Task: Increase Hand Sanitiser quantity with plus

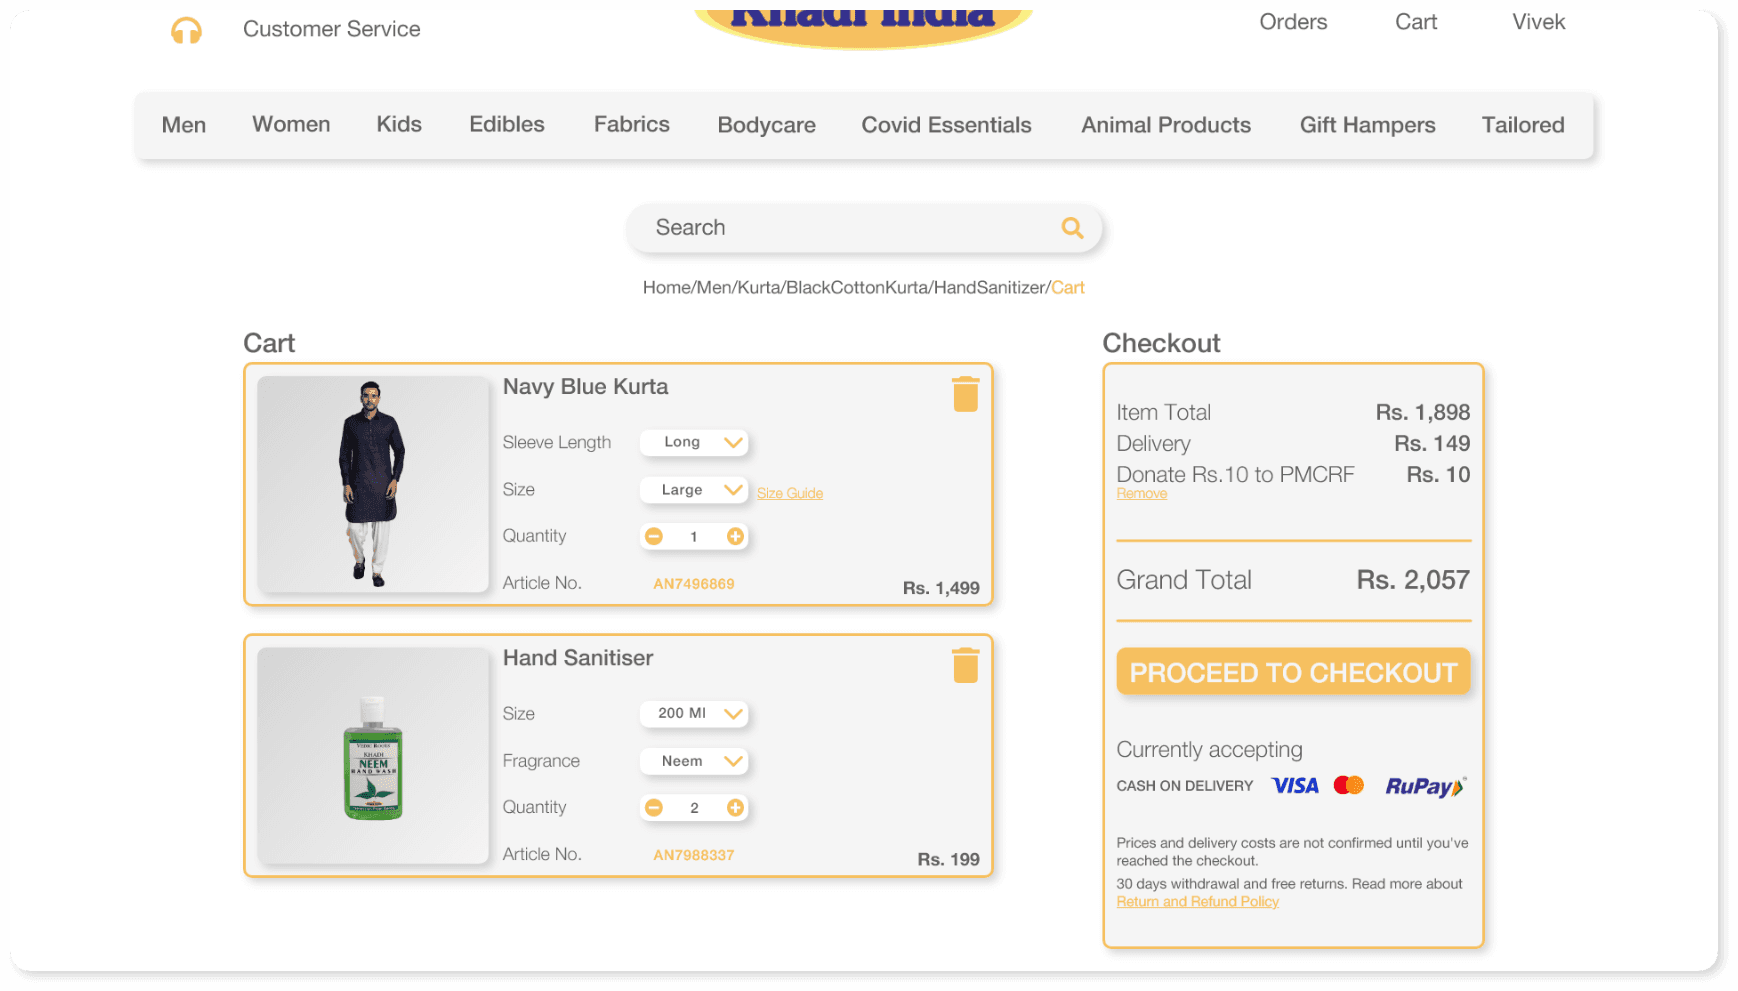Action: point(735,808)
